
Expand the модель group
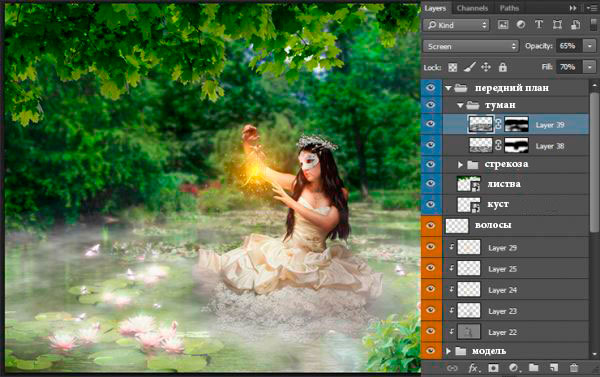tap(448, 351)
